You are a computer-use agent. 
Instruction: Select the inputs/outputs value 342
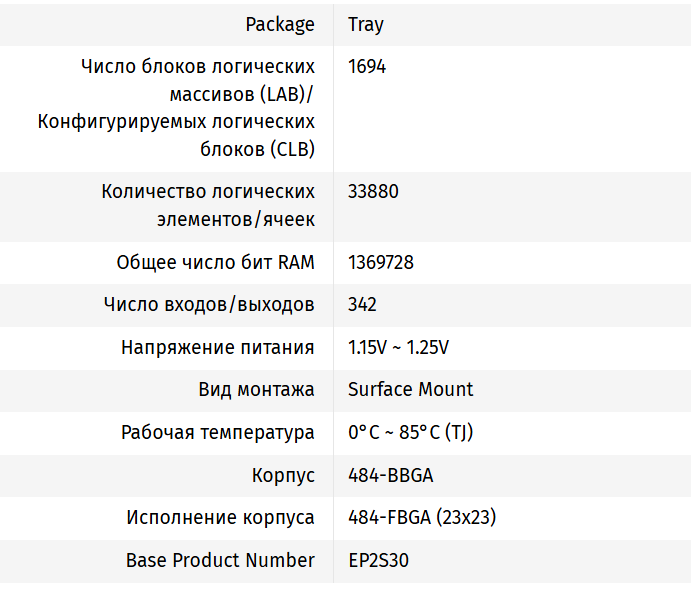(x=362, y=305)
